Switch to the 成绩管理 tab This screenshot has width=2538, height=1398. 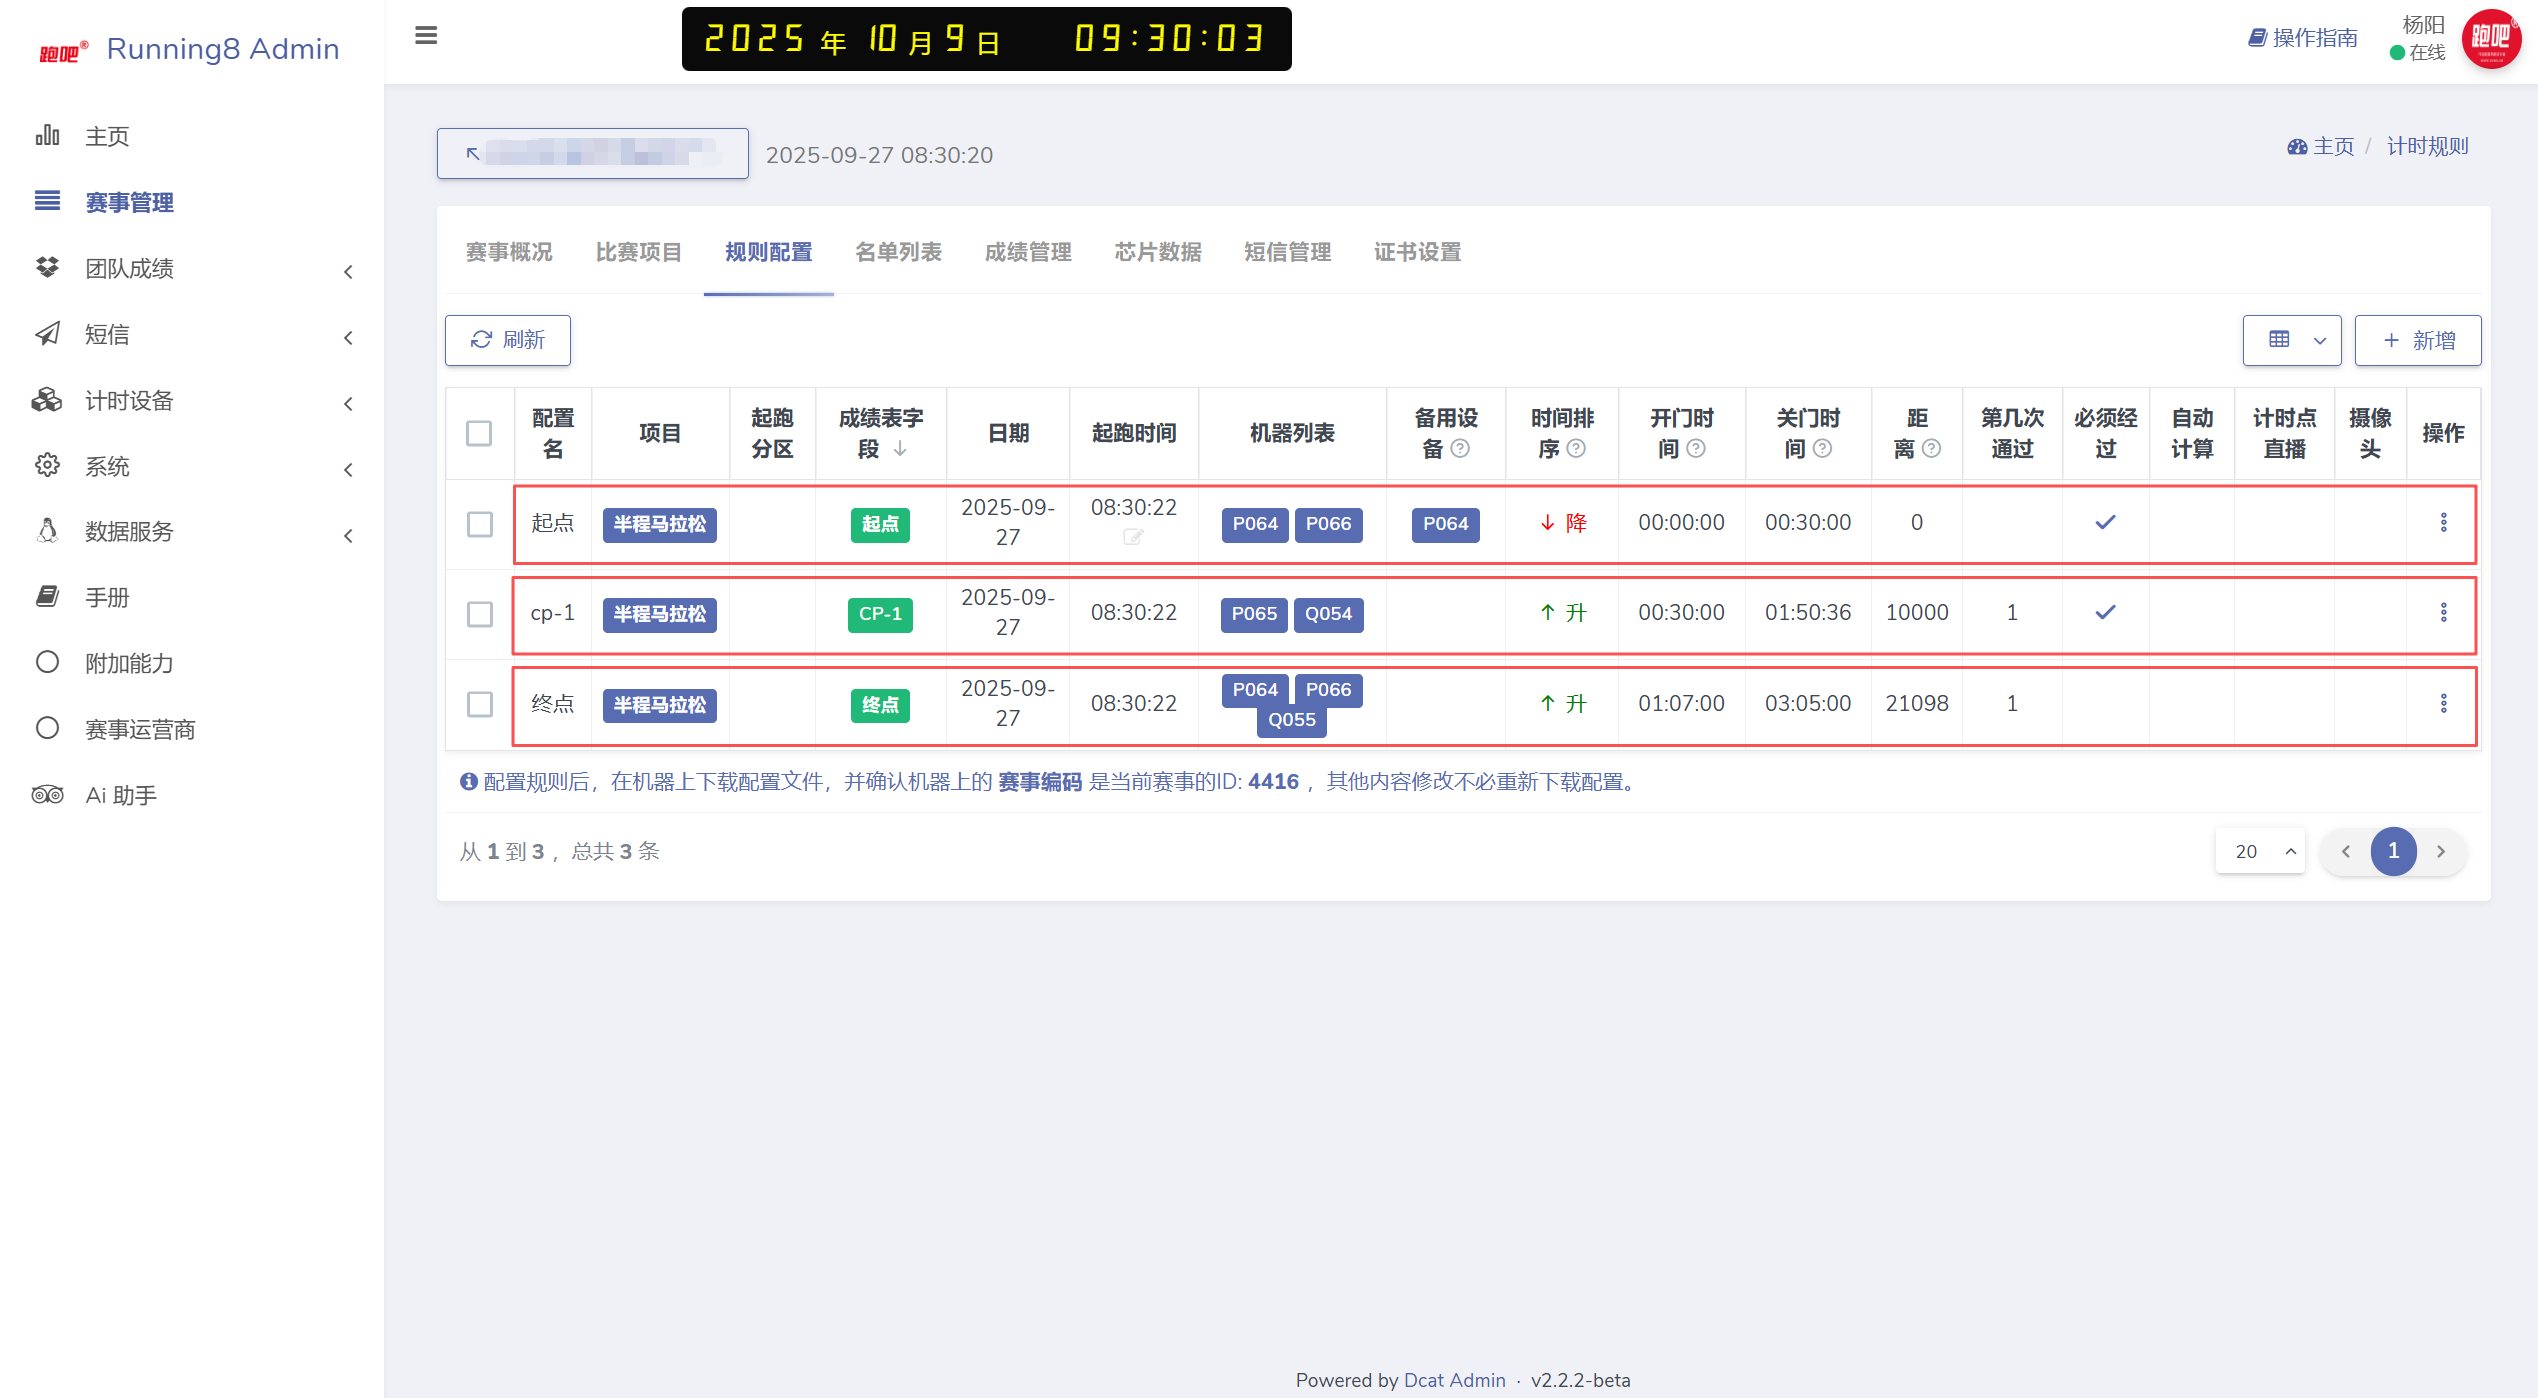(1028, 252)
